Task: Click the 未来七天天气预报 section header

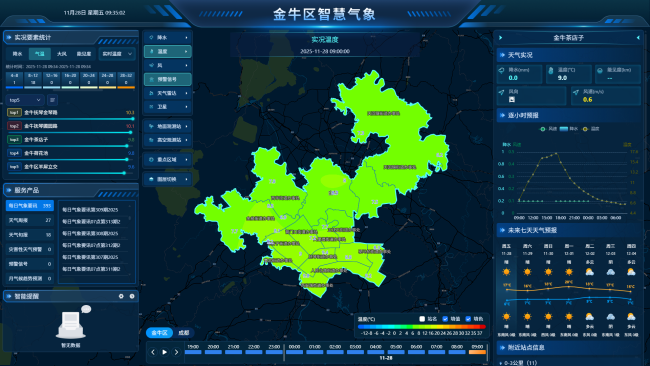Action: pos(570,230)
